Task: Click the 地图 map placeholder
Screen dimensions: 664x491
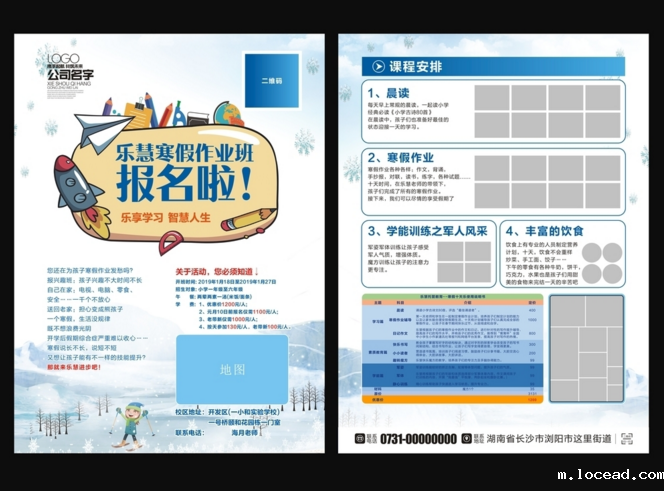Action: pos(232,369)
